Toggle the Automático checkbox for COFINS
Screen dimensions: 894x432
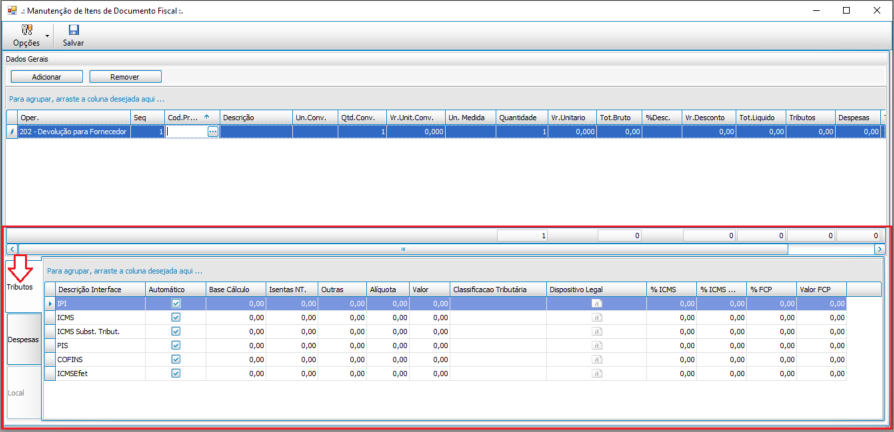176,359
